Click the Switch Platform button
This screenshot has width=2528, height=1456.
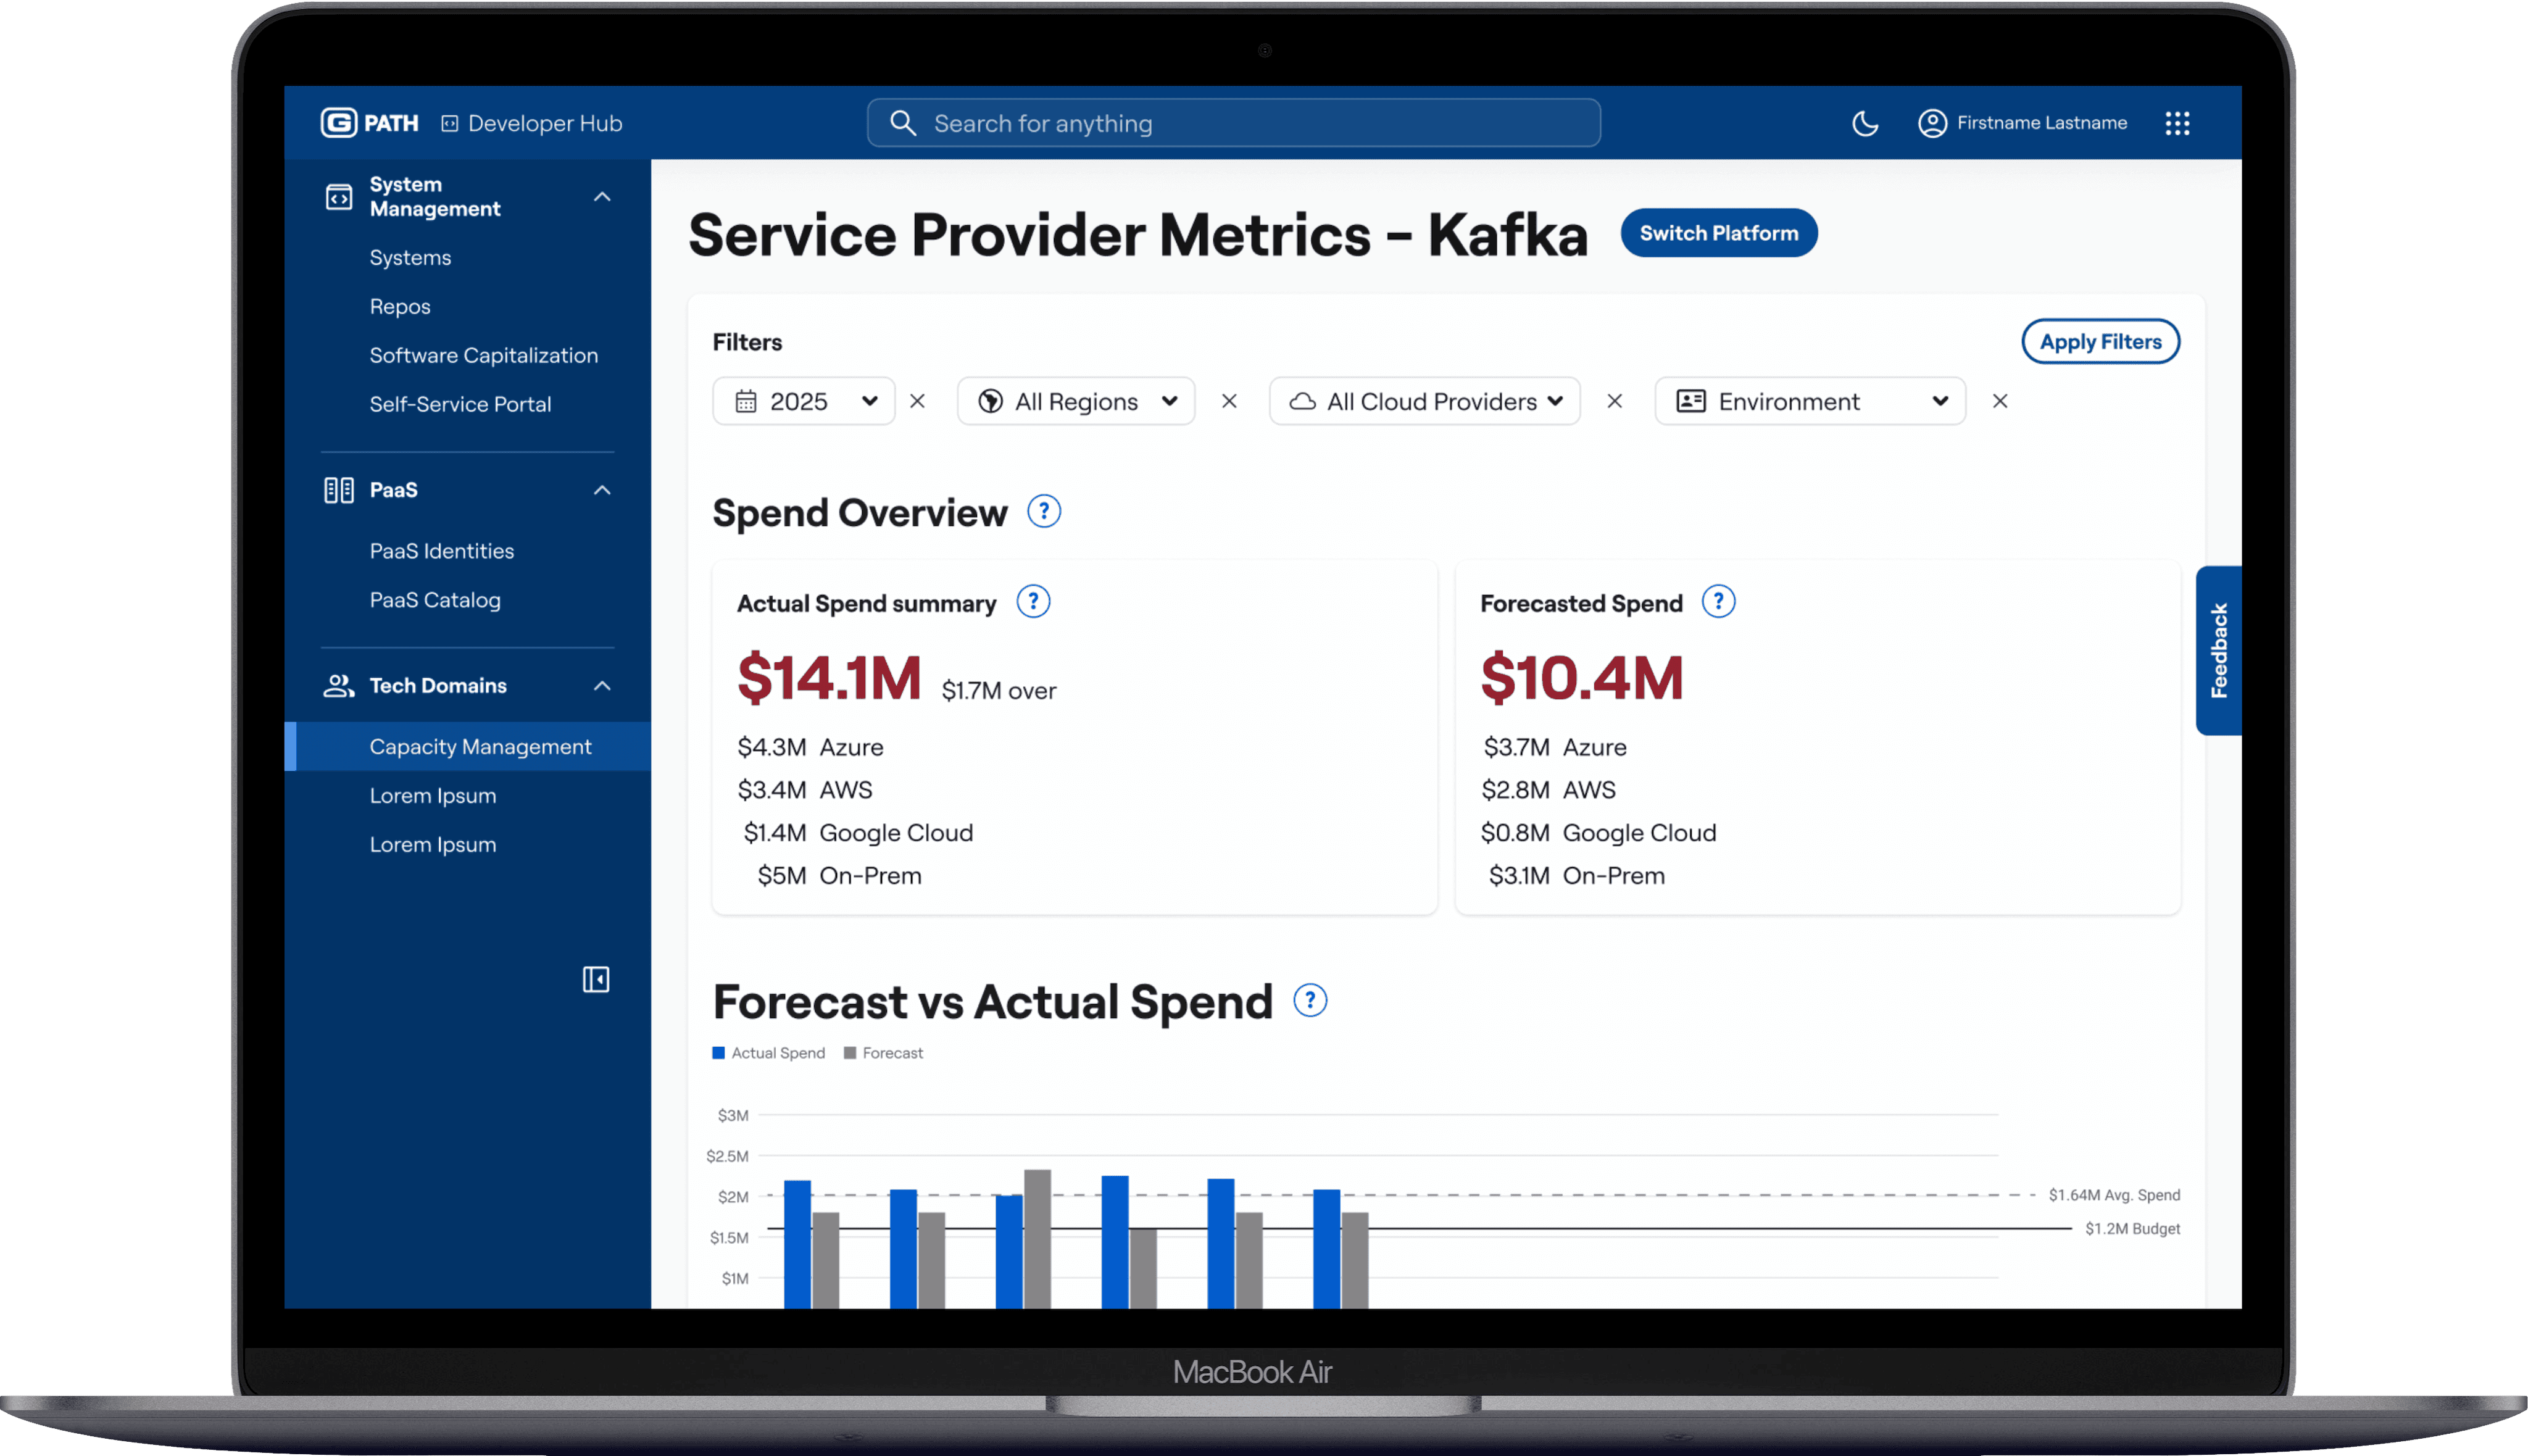(x=1718, y=233)
